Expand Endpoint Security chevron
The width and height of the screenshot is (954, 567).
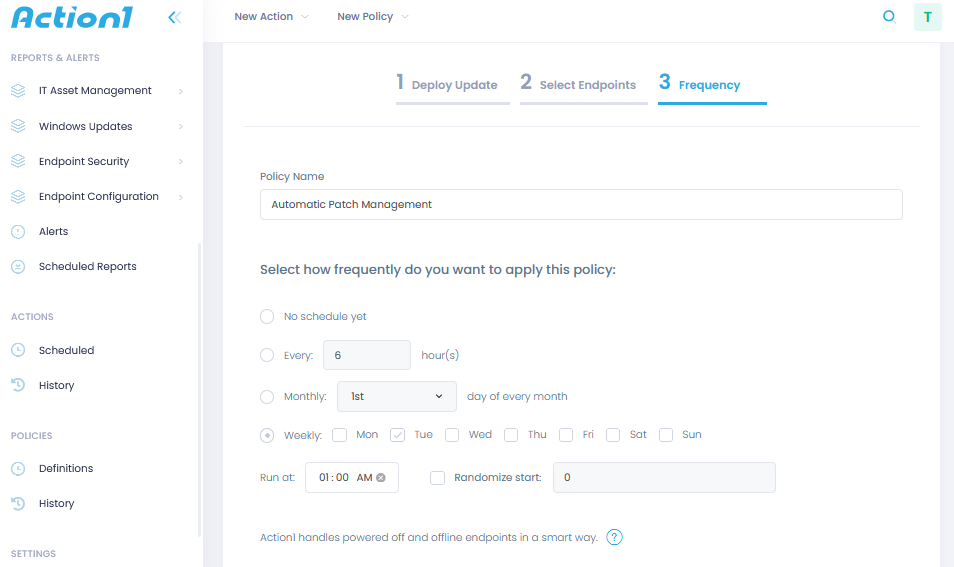(x=181, y=162)
